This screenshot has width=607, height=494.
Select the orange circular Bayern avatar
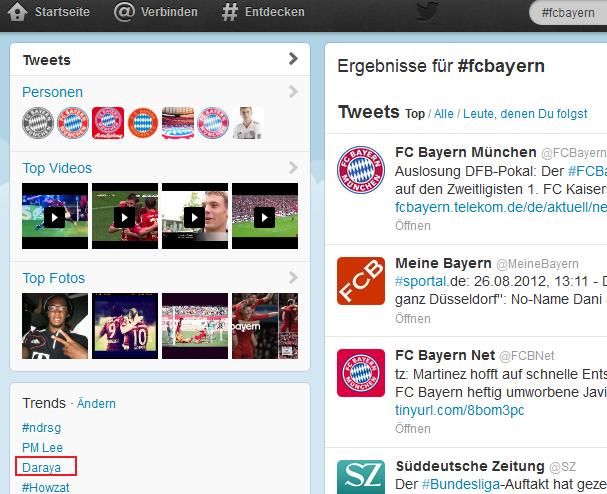coord(143,123)
